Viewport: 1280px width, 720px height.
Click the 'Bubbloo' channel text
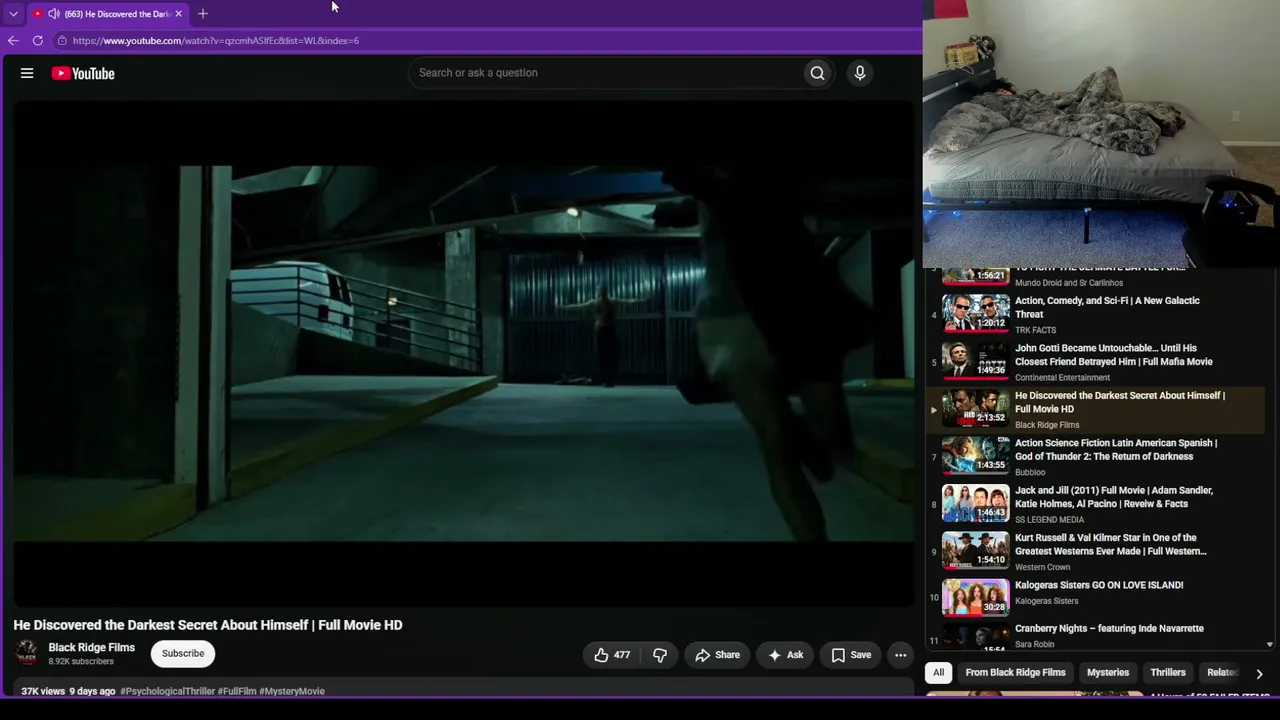[x=1030, y=472]
